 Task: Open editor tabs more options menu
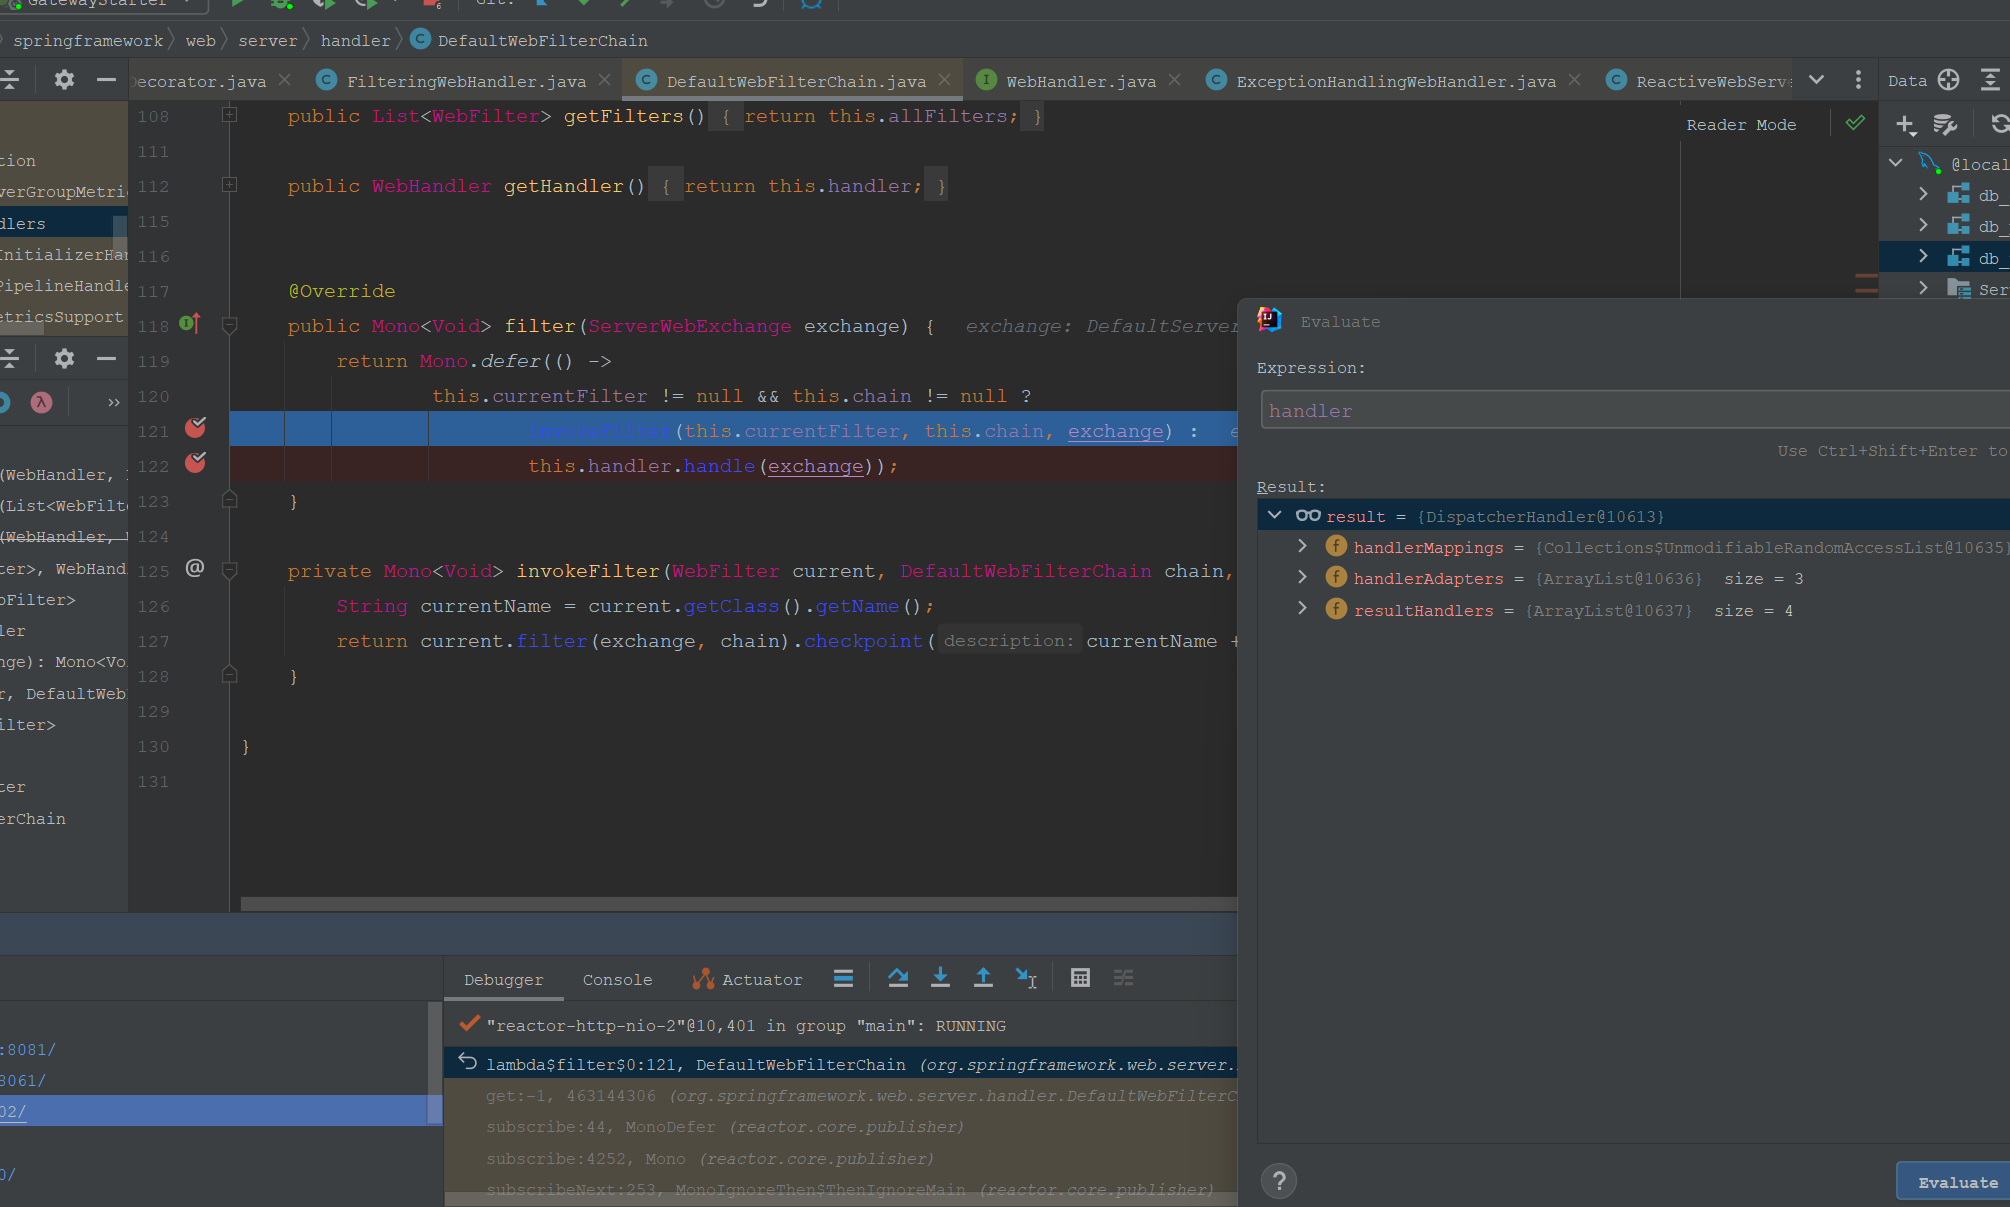coord(1858,80)
